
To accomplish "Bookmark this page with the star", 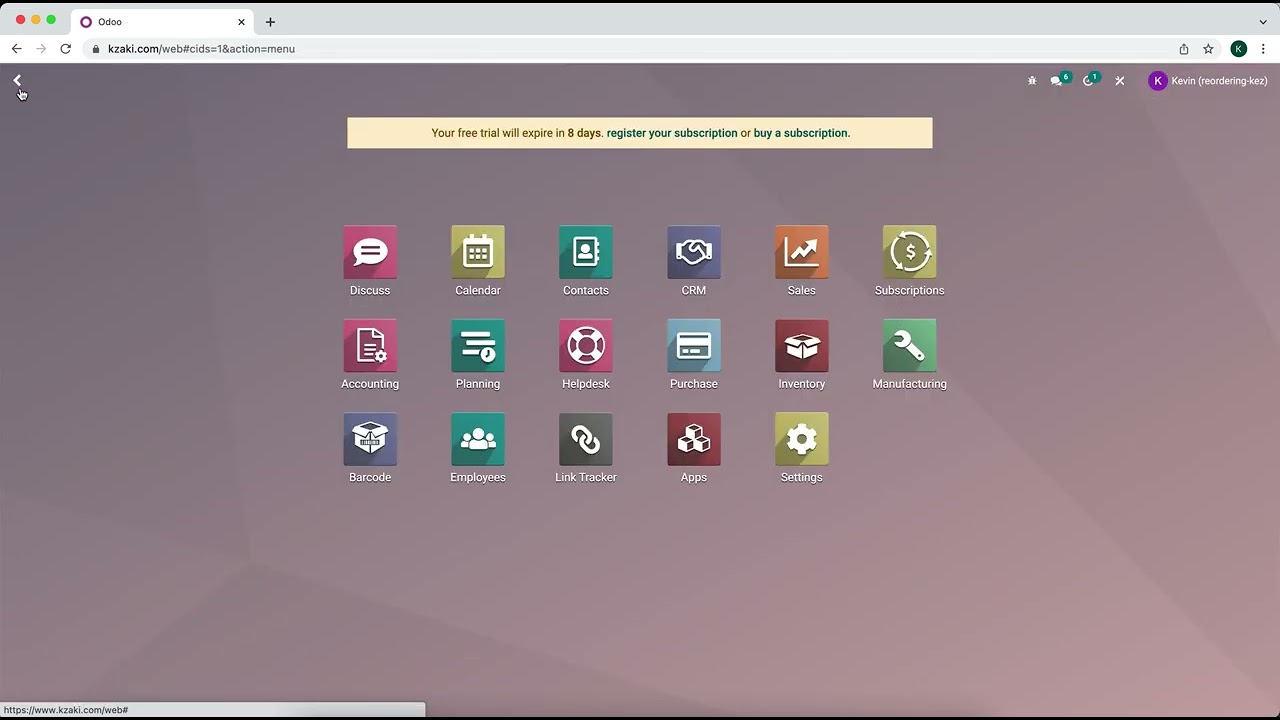I will coord(1208,49).
